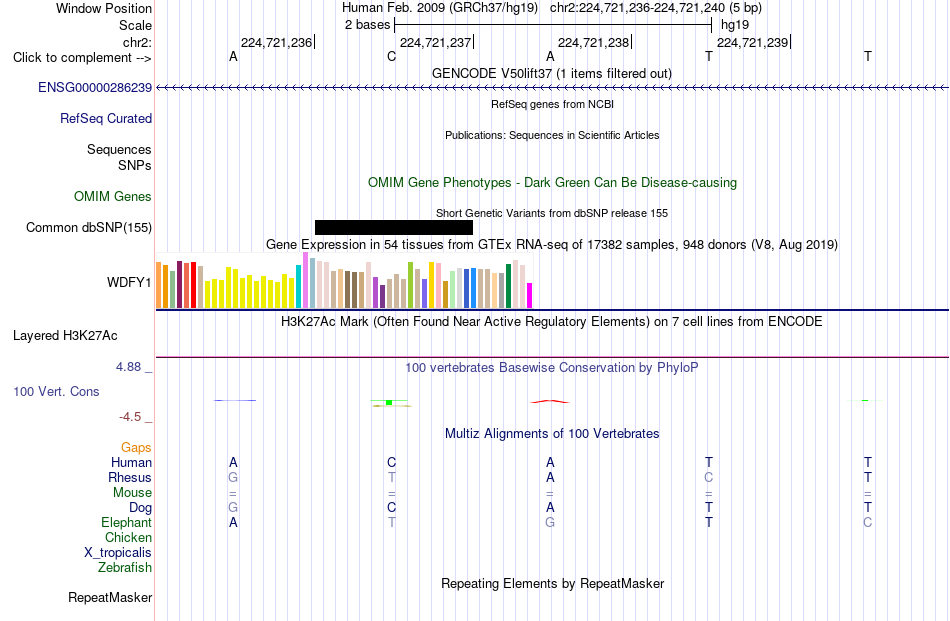Click 'Repeating Elements by RepeatMasker' title

tap(553, 584)
